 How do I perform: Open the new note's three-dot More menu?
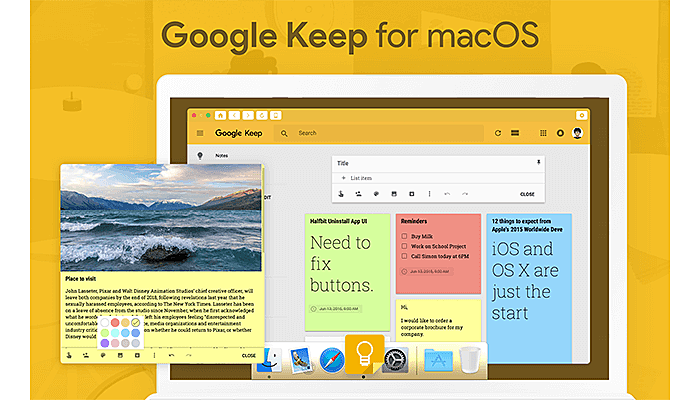point(429,194)
